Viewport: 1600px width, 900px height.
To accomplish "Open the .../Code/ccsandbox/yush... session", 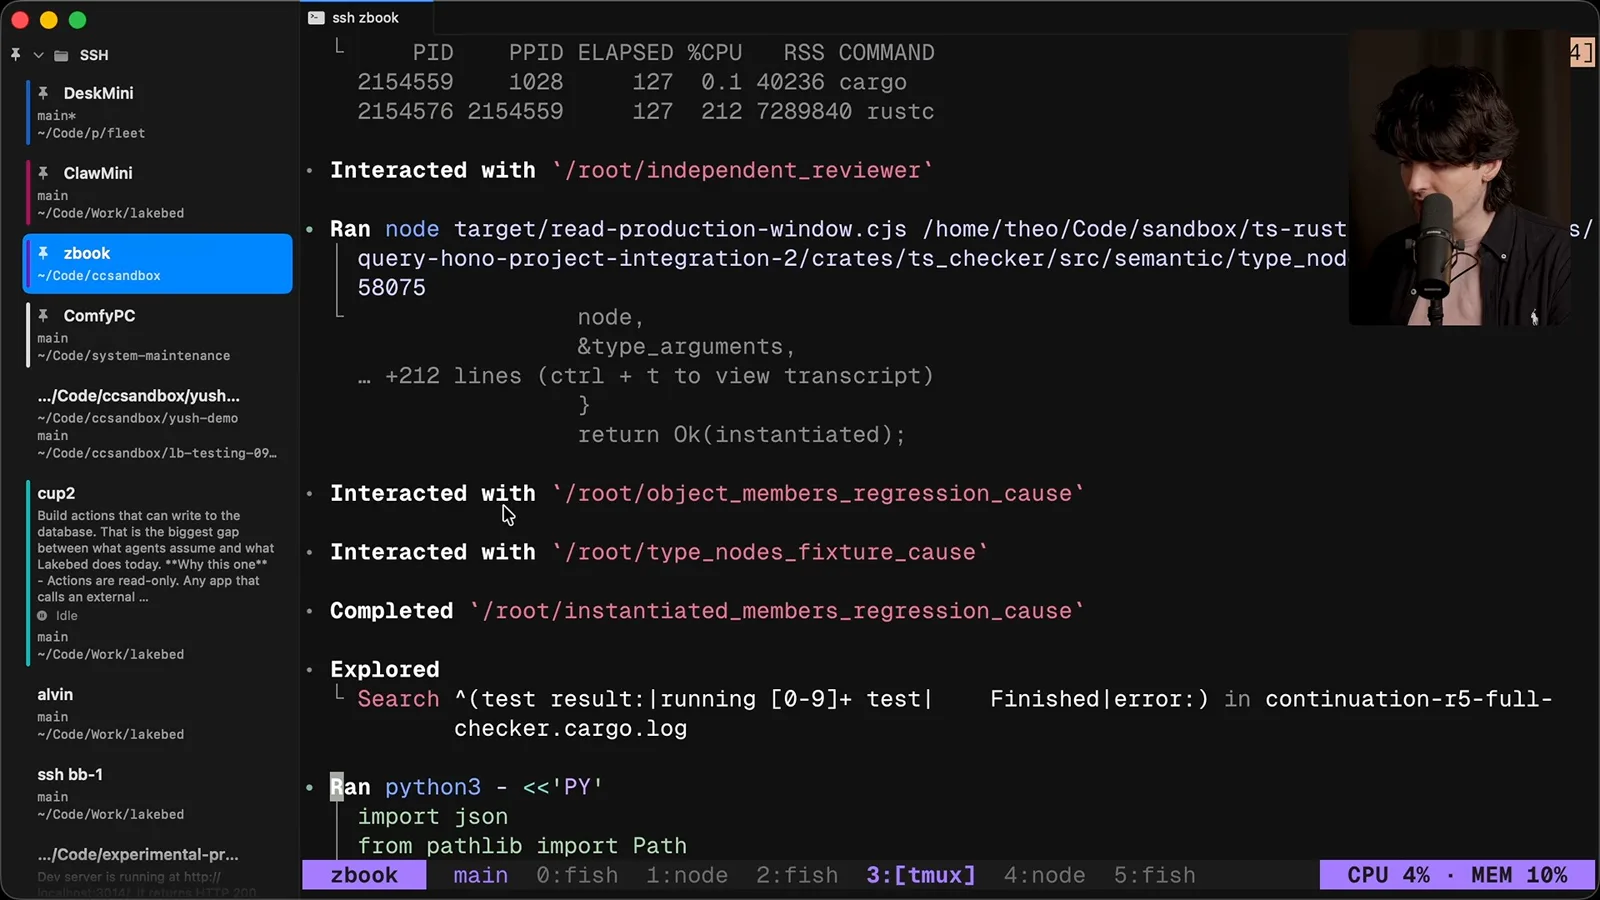I will [158, 424].
